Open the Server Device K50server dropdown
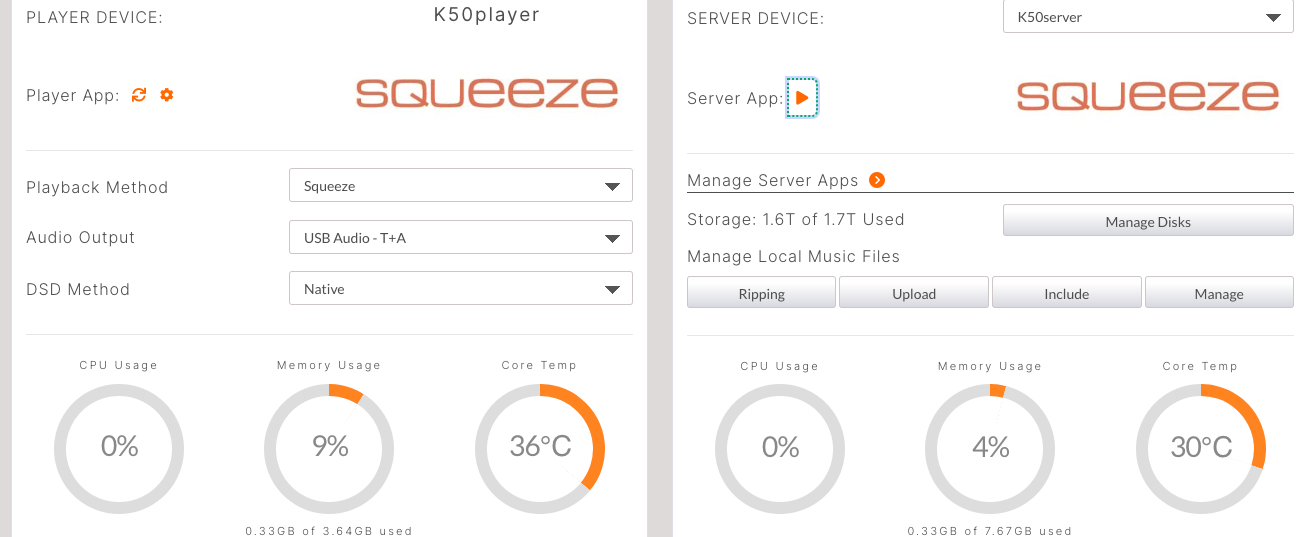Viewport: 1305px width, 537px height. (1148, 17)
